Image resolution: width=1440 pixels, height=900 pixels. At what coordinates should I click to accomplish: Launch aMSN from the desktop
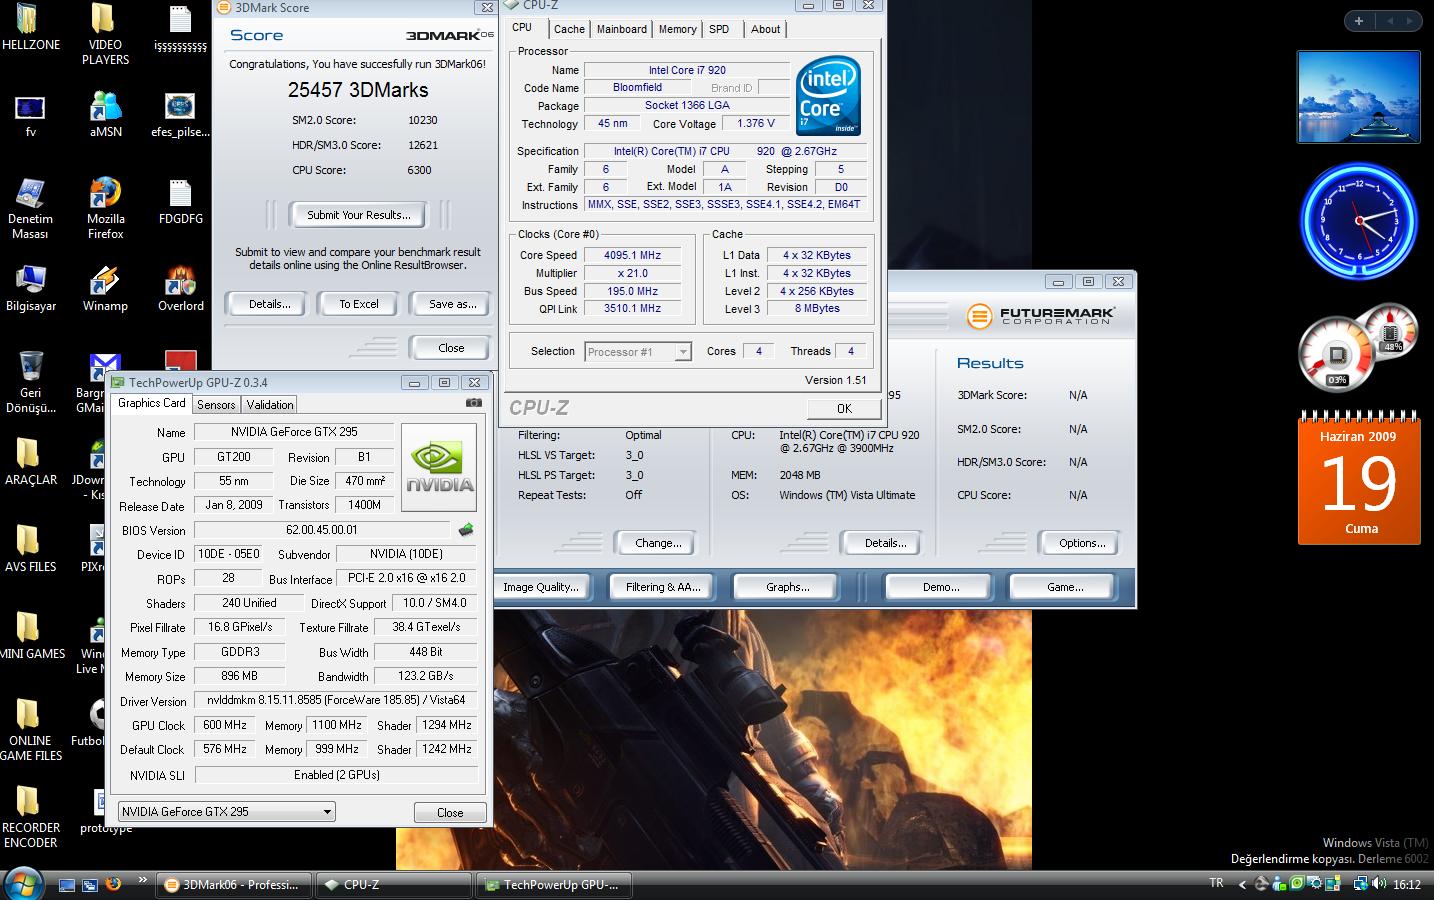point(105,114)
